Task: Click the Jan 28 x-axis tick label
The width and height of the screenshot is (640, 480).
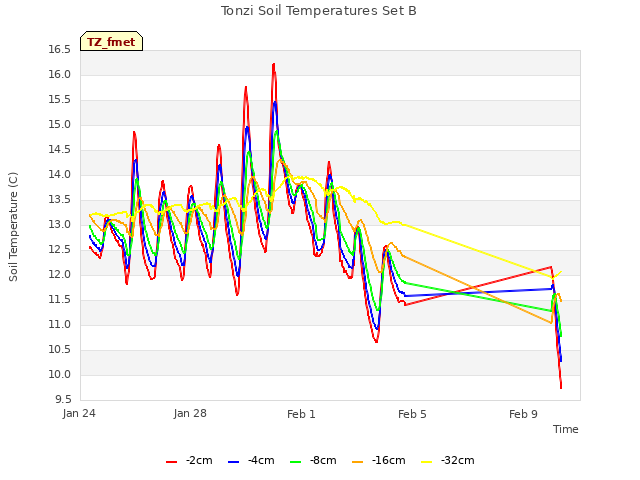Action: pos(190,413)
